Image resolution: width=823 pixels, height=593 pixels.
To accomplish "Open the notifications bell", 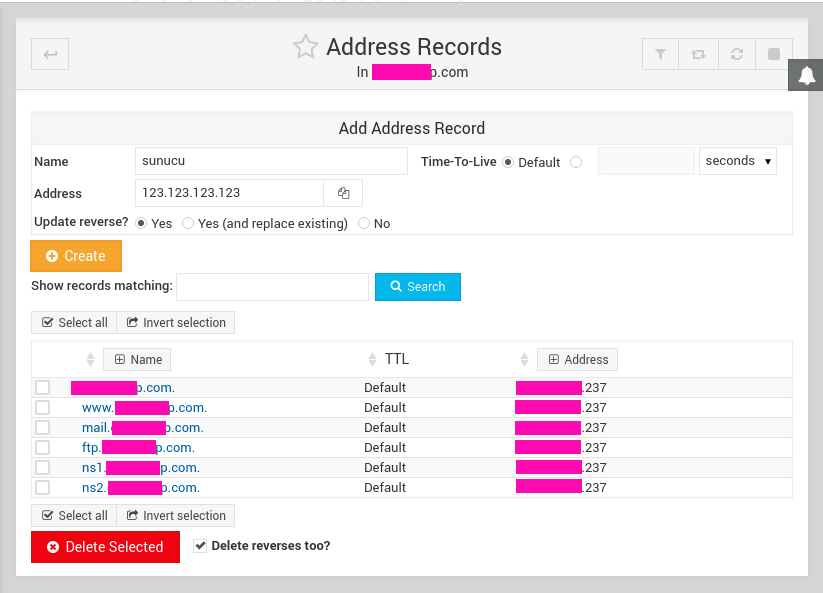I will tap(806, 76).
